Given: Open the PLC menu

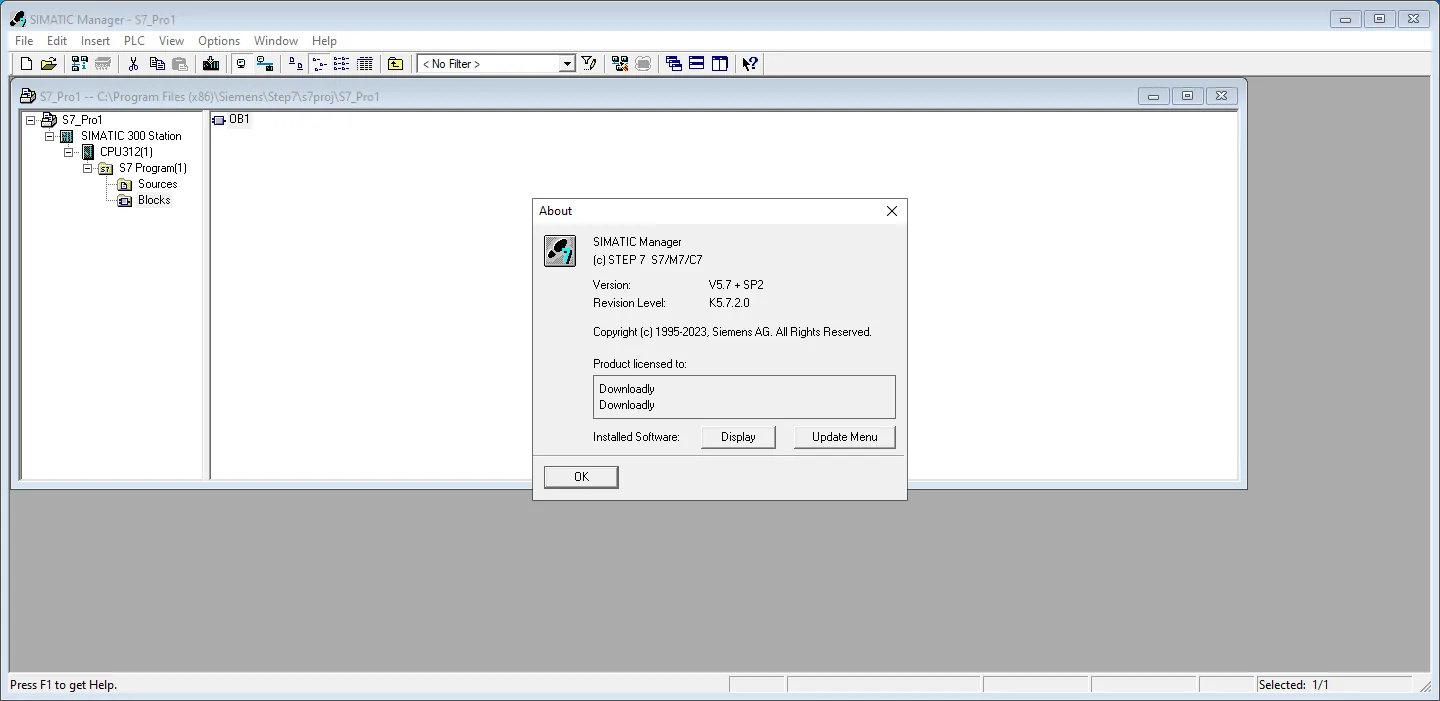Looking at the screenshot, I should pos(134,41).
